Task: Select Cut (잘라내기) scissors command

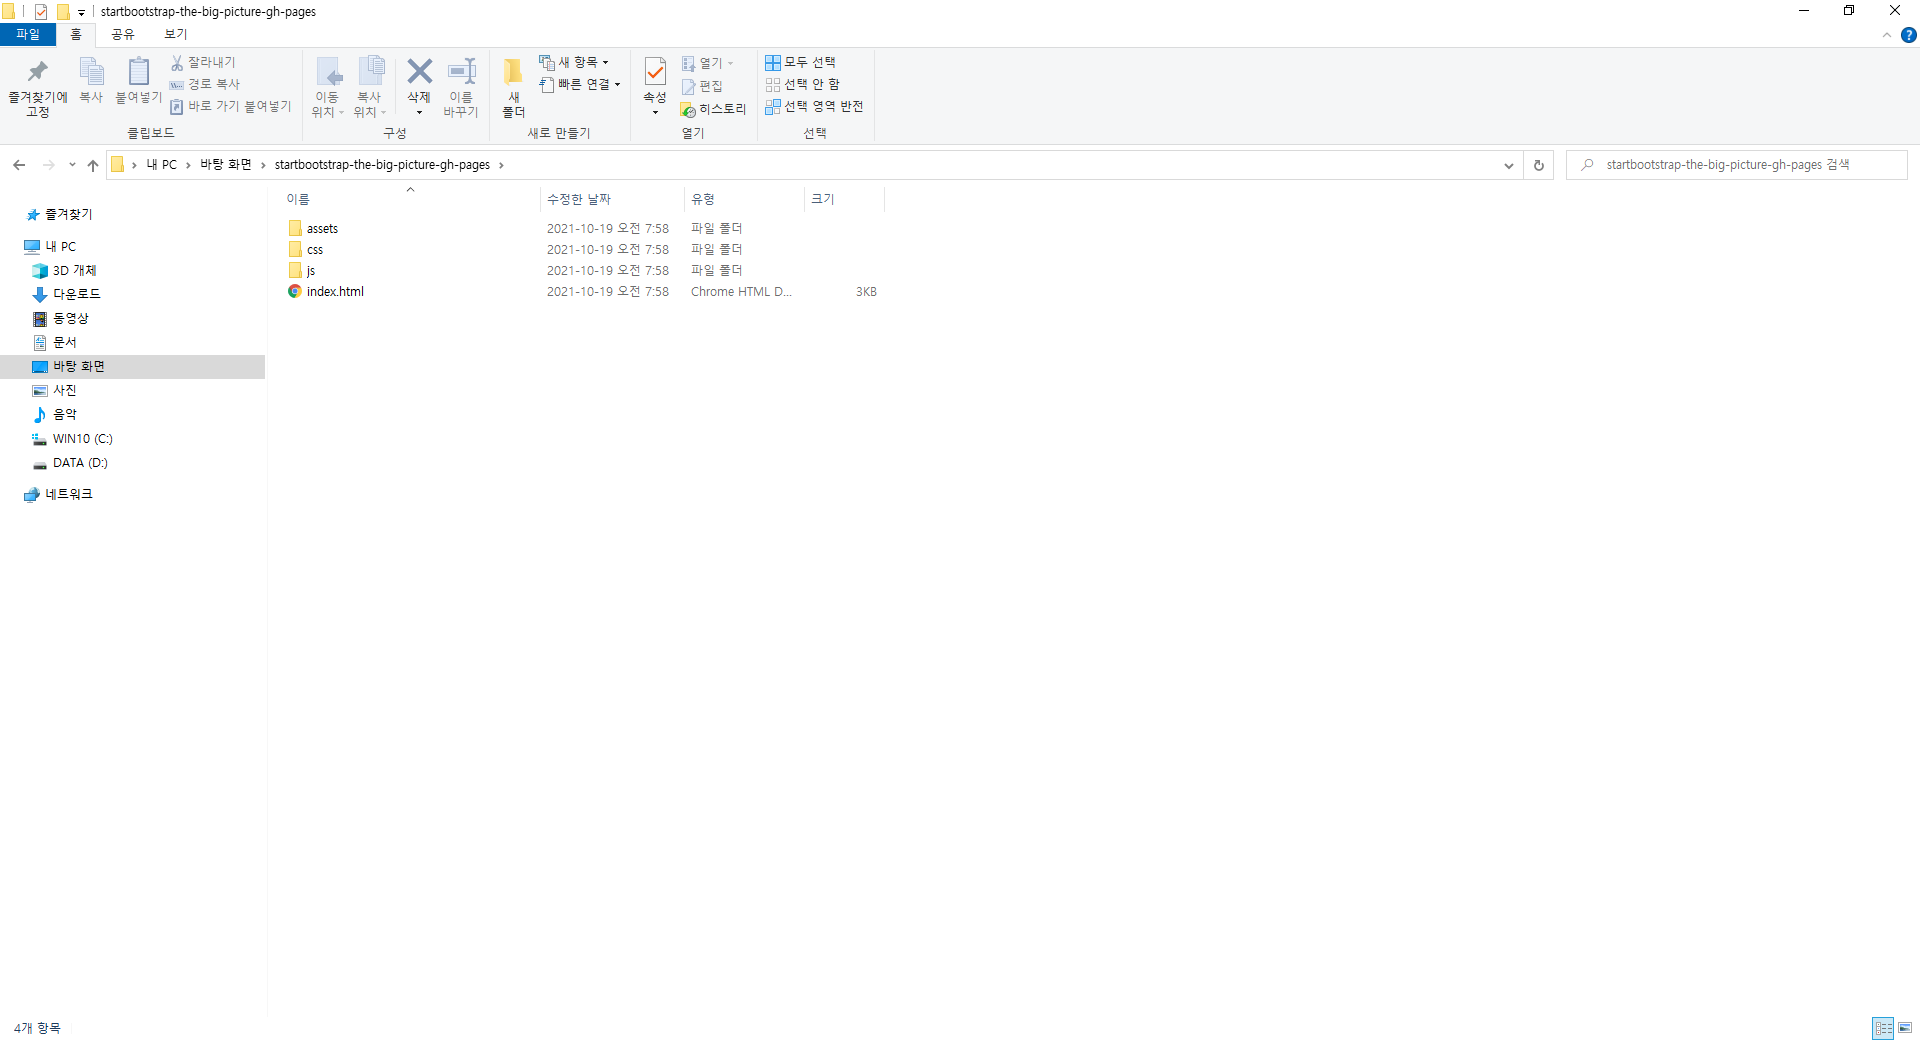Action: pyautogui.click(x=203, y=62)
